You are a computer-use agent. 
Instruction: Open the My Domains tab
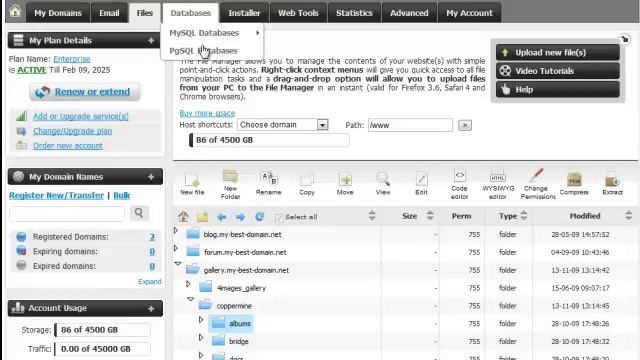(58, 13)
